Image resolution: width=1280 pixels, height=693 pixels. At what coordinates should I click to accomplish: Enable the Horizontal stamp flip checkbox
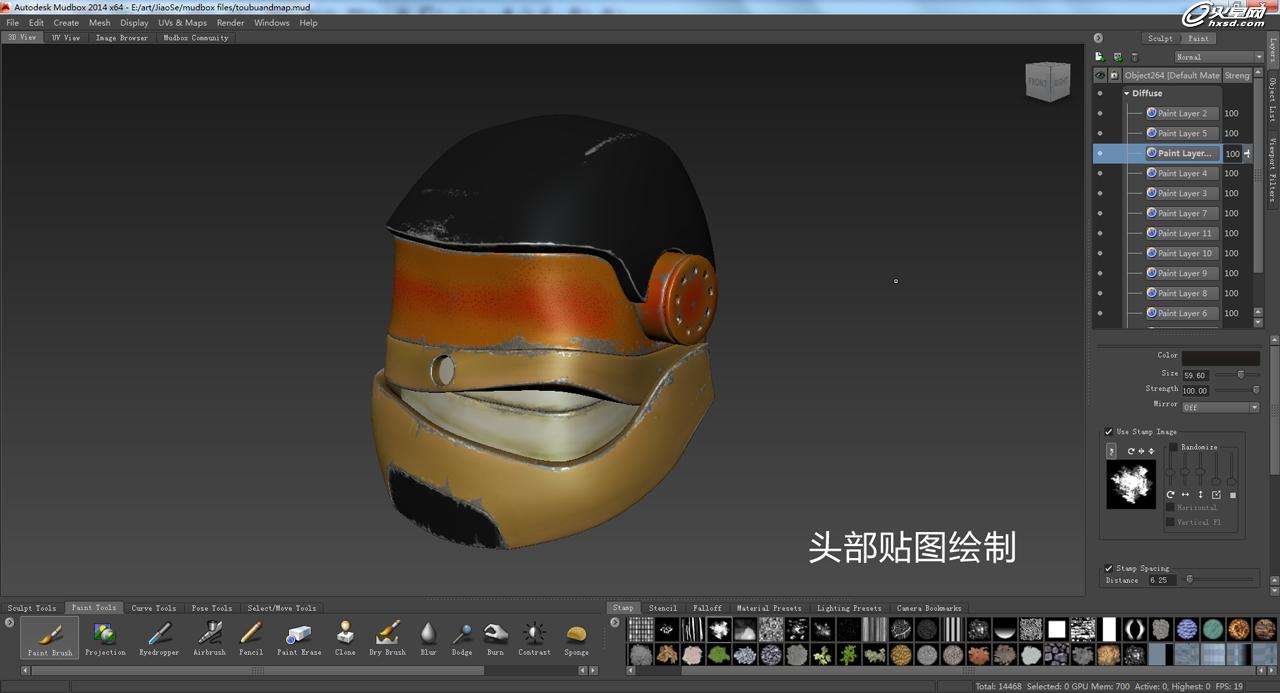pyautogui.click(x=1170, y=507)
